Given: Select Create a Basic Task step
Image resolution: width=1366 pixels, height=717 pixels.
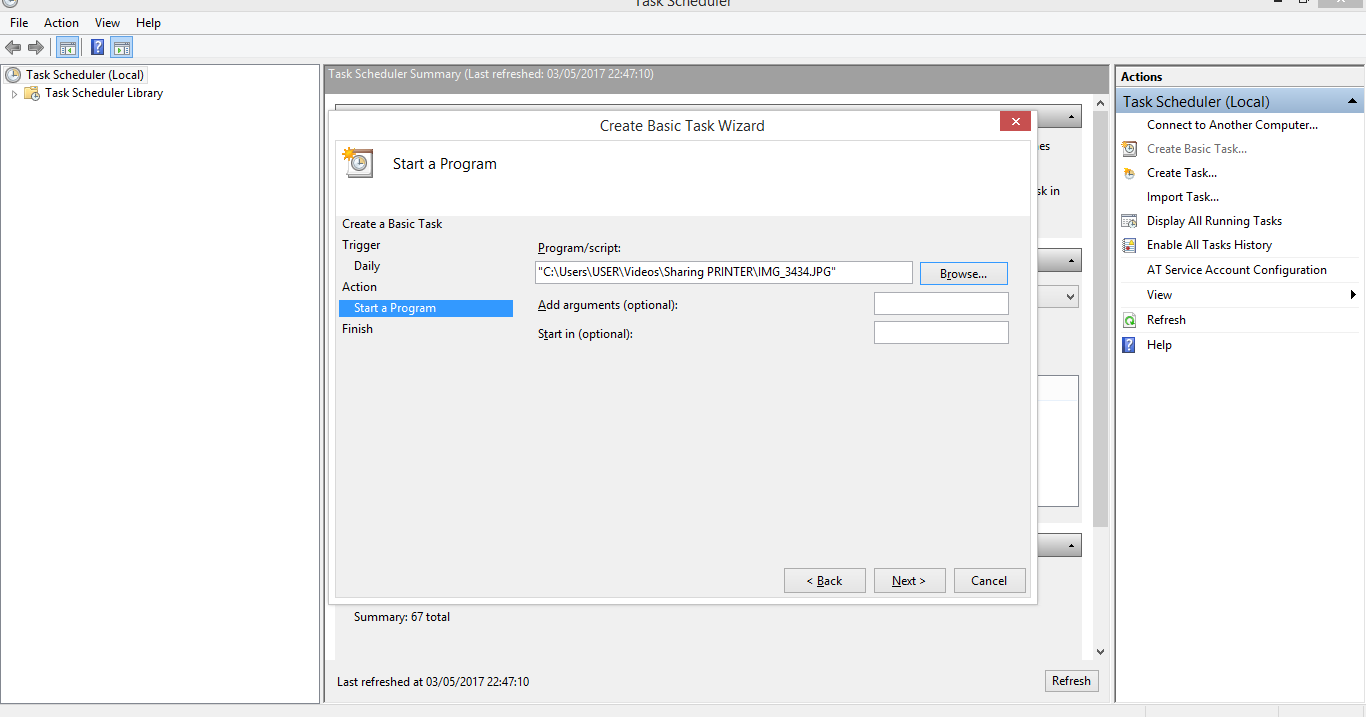Looking at the screenshot, I should [x=392, y=224].
